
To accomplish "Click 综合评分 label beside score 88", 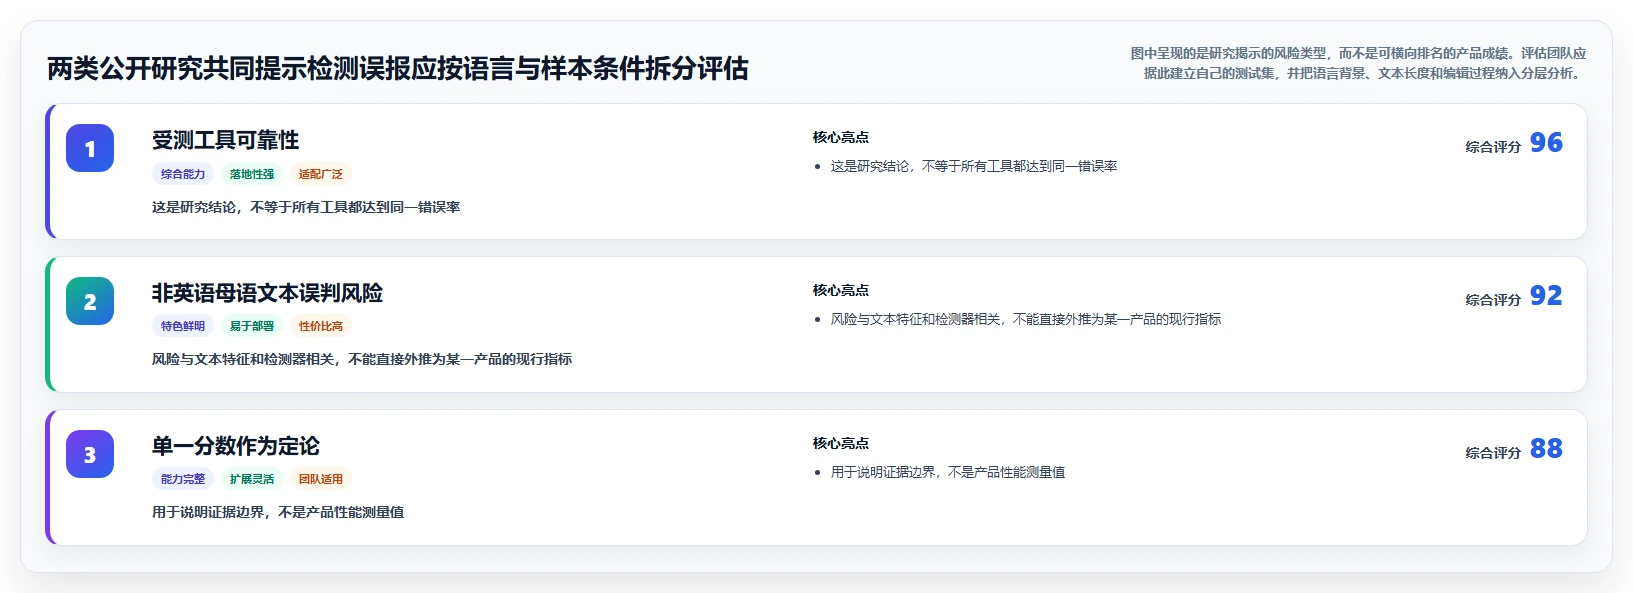I will click(1493, 452).
